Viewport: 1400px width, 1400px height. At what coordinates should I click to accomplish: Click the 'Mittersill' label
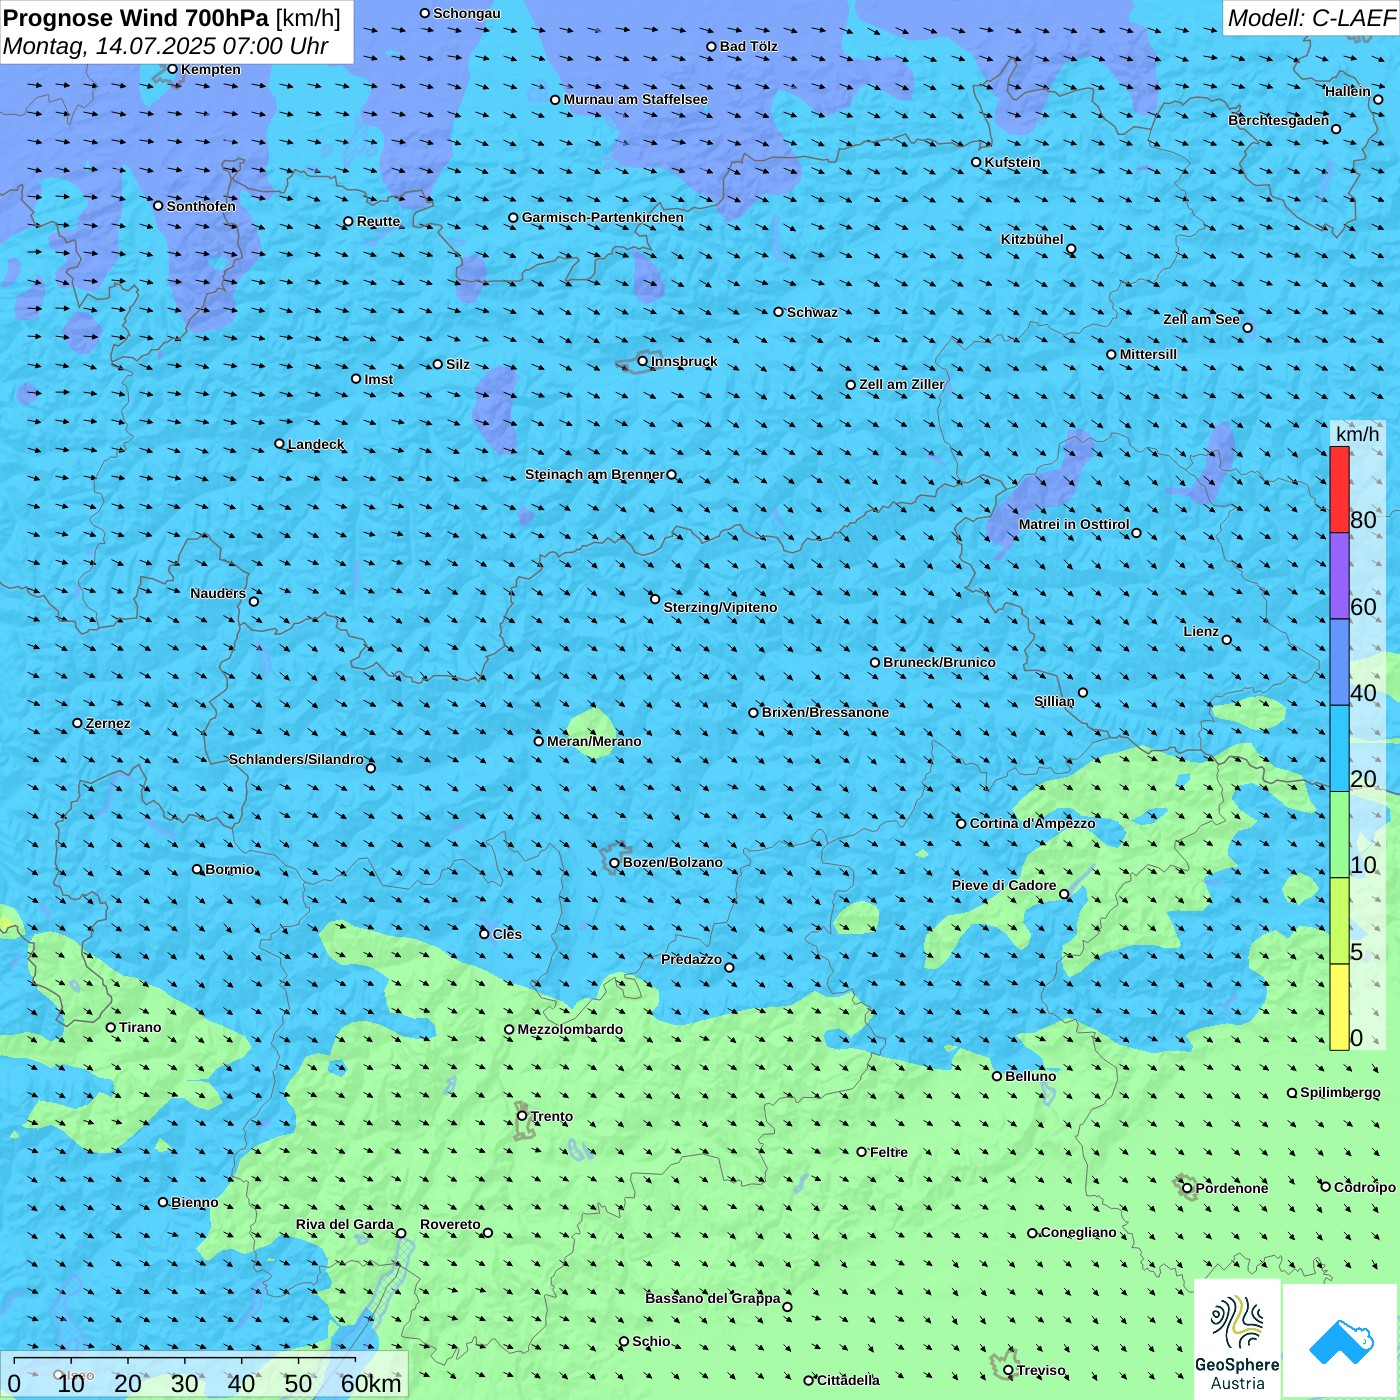click(x=1148, y=354)
